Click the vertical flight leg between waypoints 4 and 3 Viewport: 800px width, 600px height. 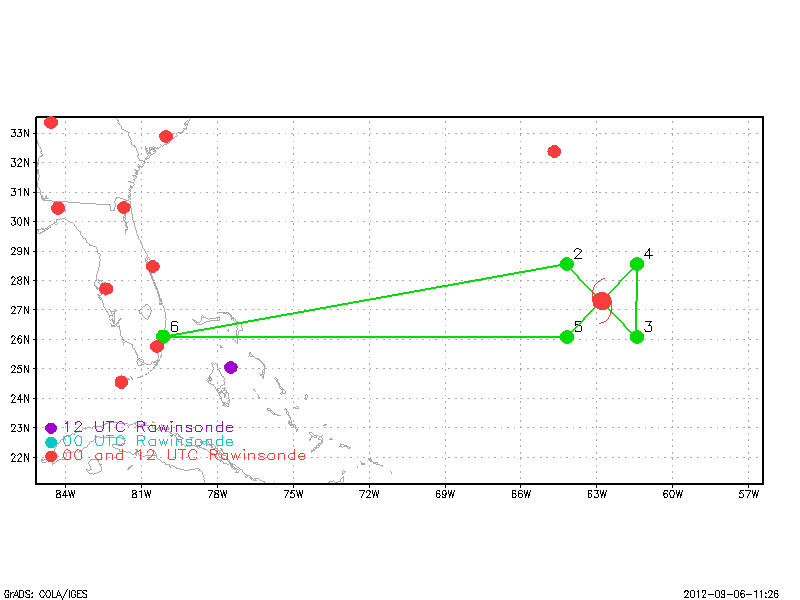click(636, 300)
